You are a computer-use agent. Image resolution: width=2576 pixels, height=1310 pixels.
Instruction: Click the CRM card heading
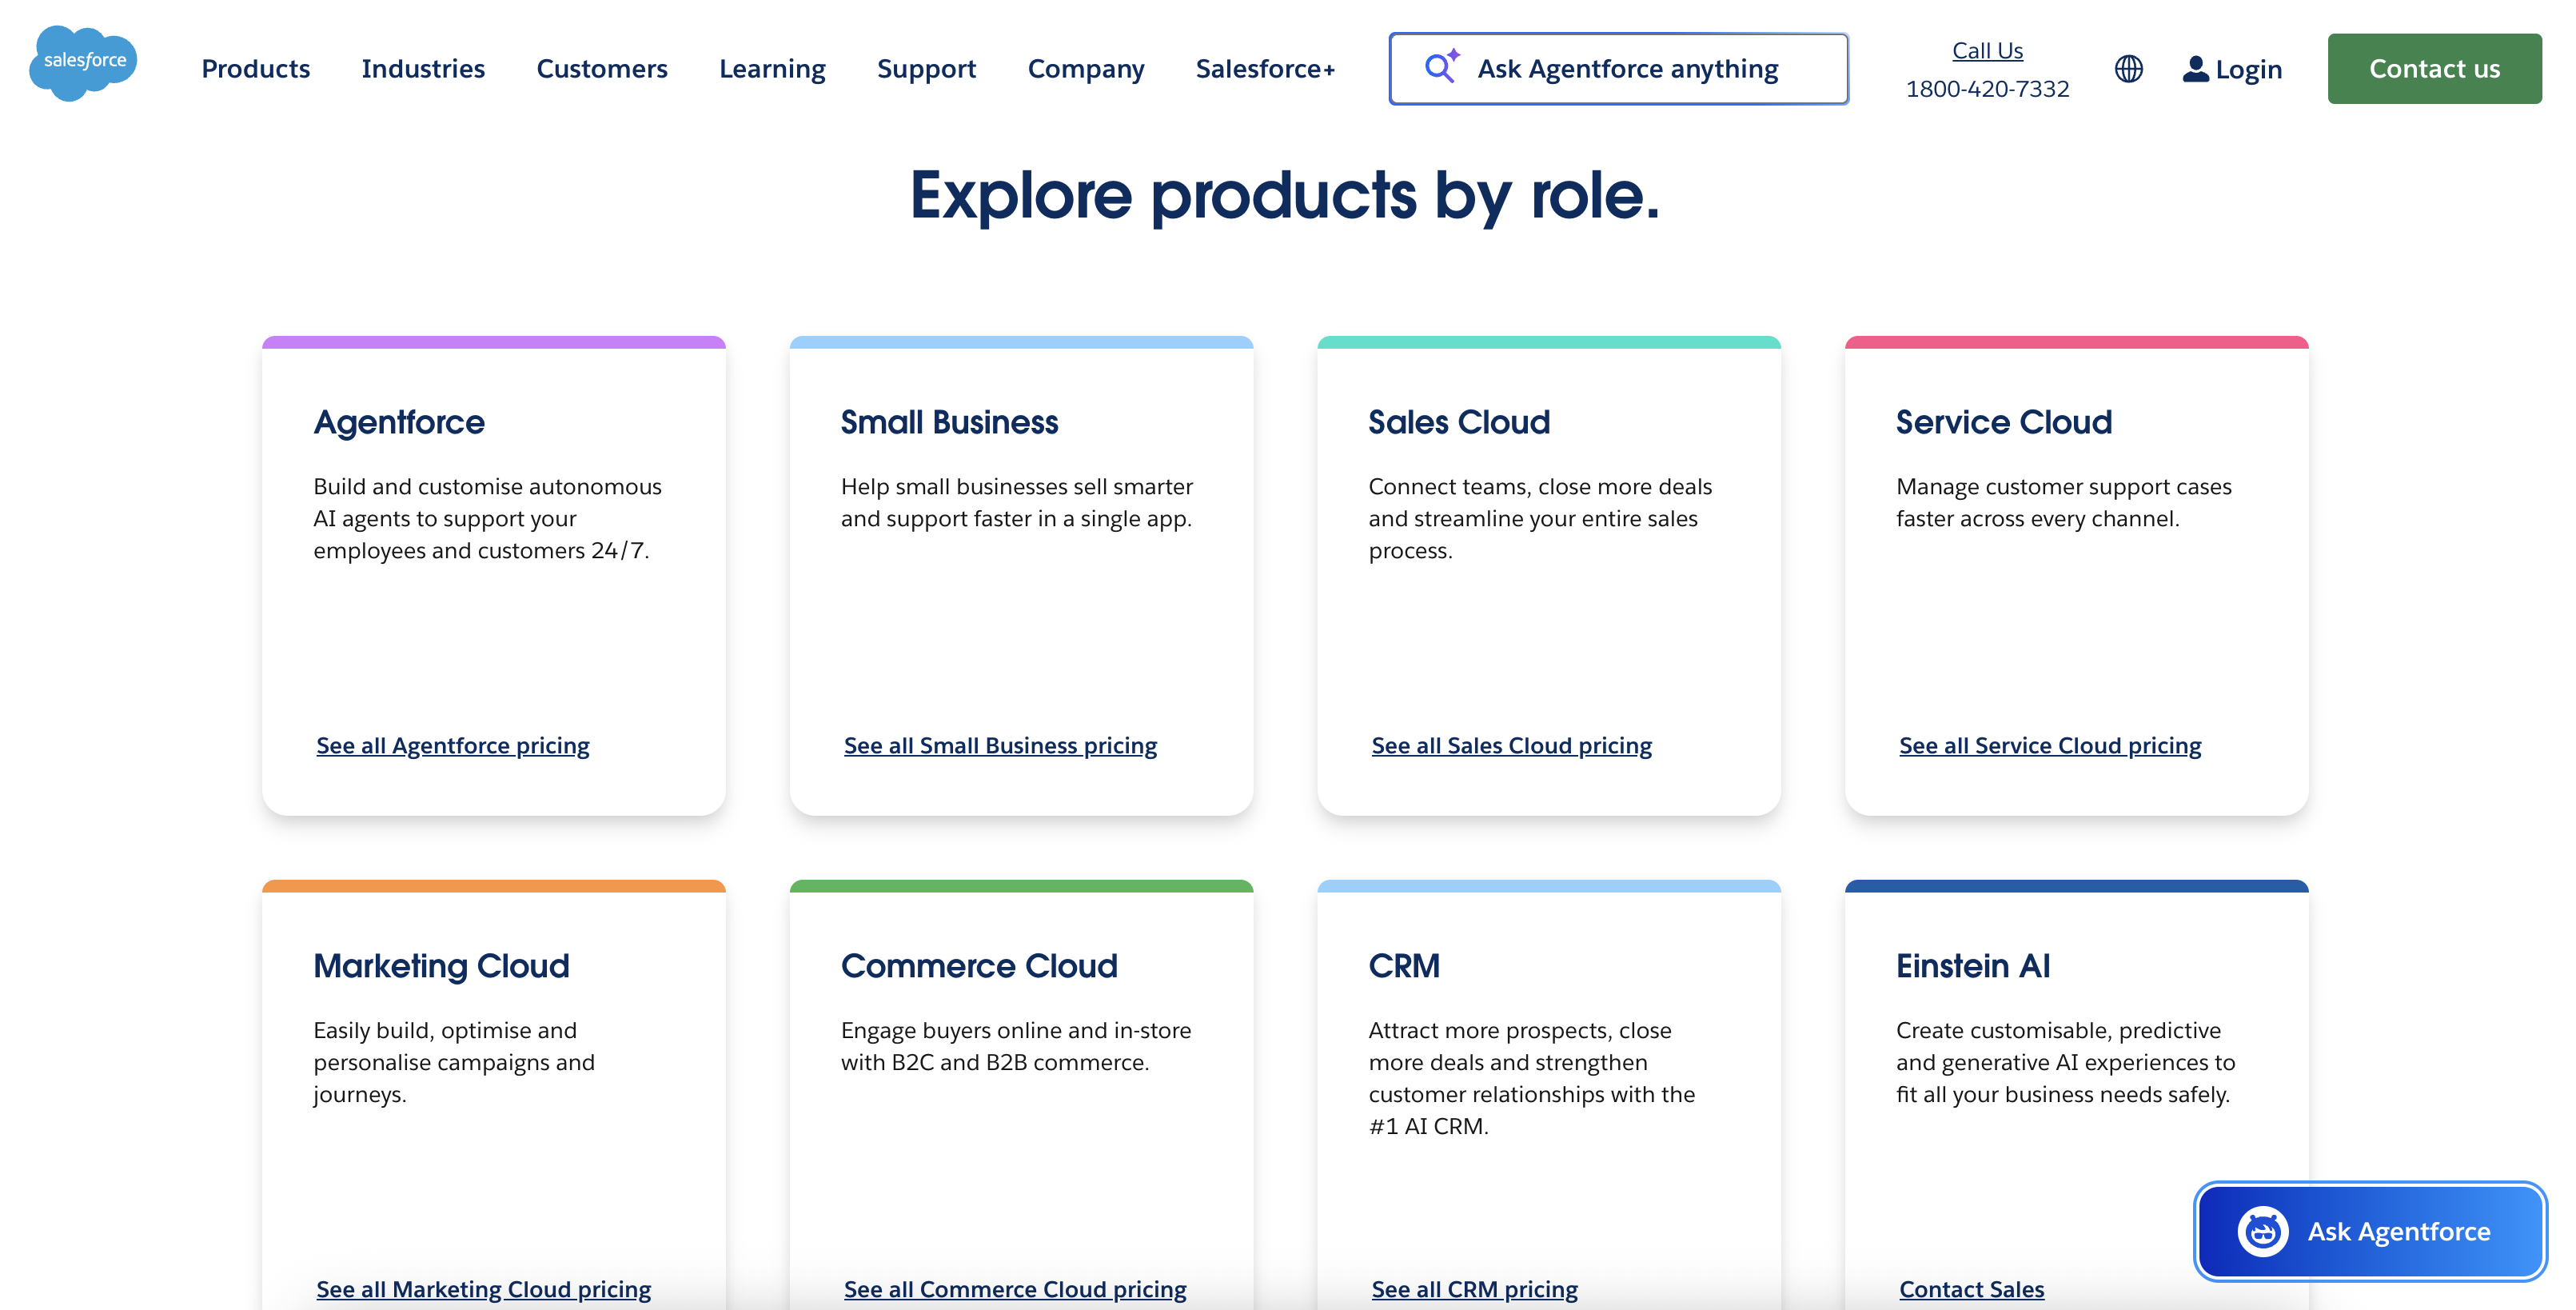(1404, 966)
